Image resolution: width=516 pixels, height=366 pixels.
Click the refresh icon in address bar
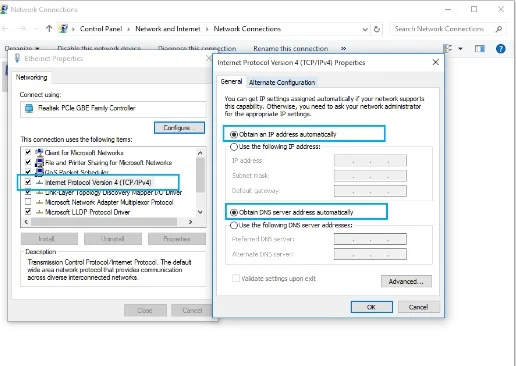[x=377, y=29]
